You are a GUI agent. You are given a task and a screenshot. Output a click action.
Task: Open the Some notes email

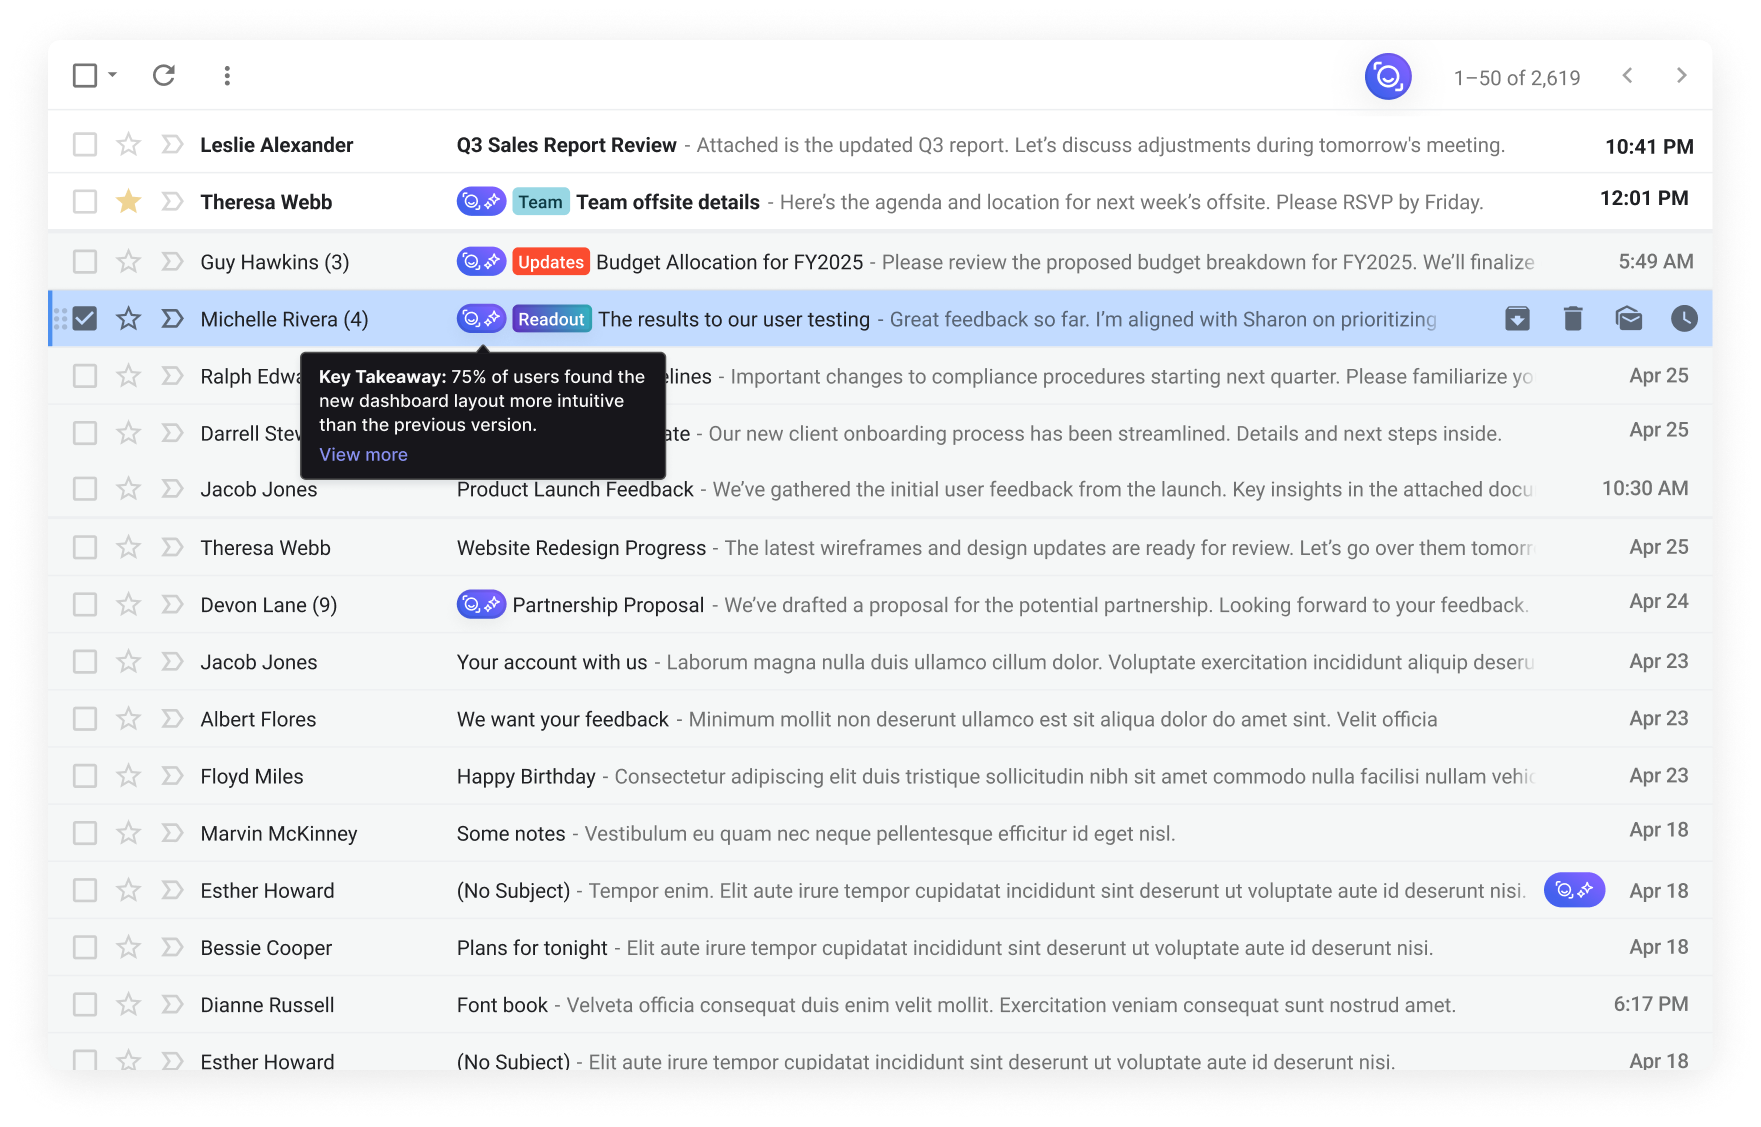(880, 833)
